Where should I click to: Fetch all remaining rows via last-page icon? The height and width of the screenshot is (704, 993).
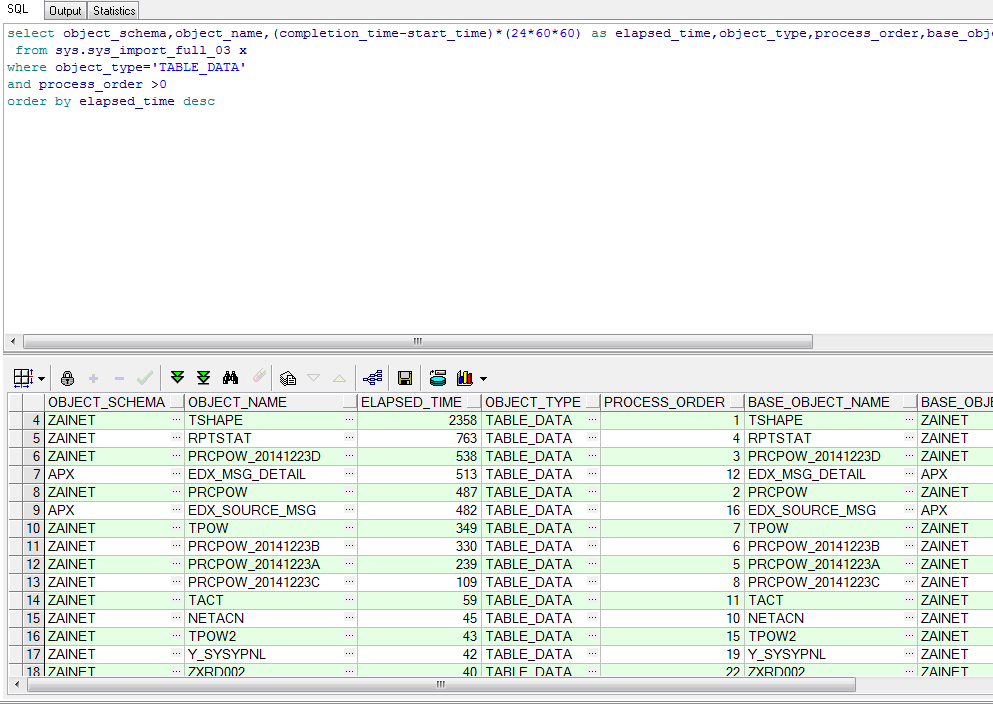click(x=203, y=378)
